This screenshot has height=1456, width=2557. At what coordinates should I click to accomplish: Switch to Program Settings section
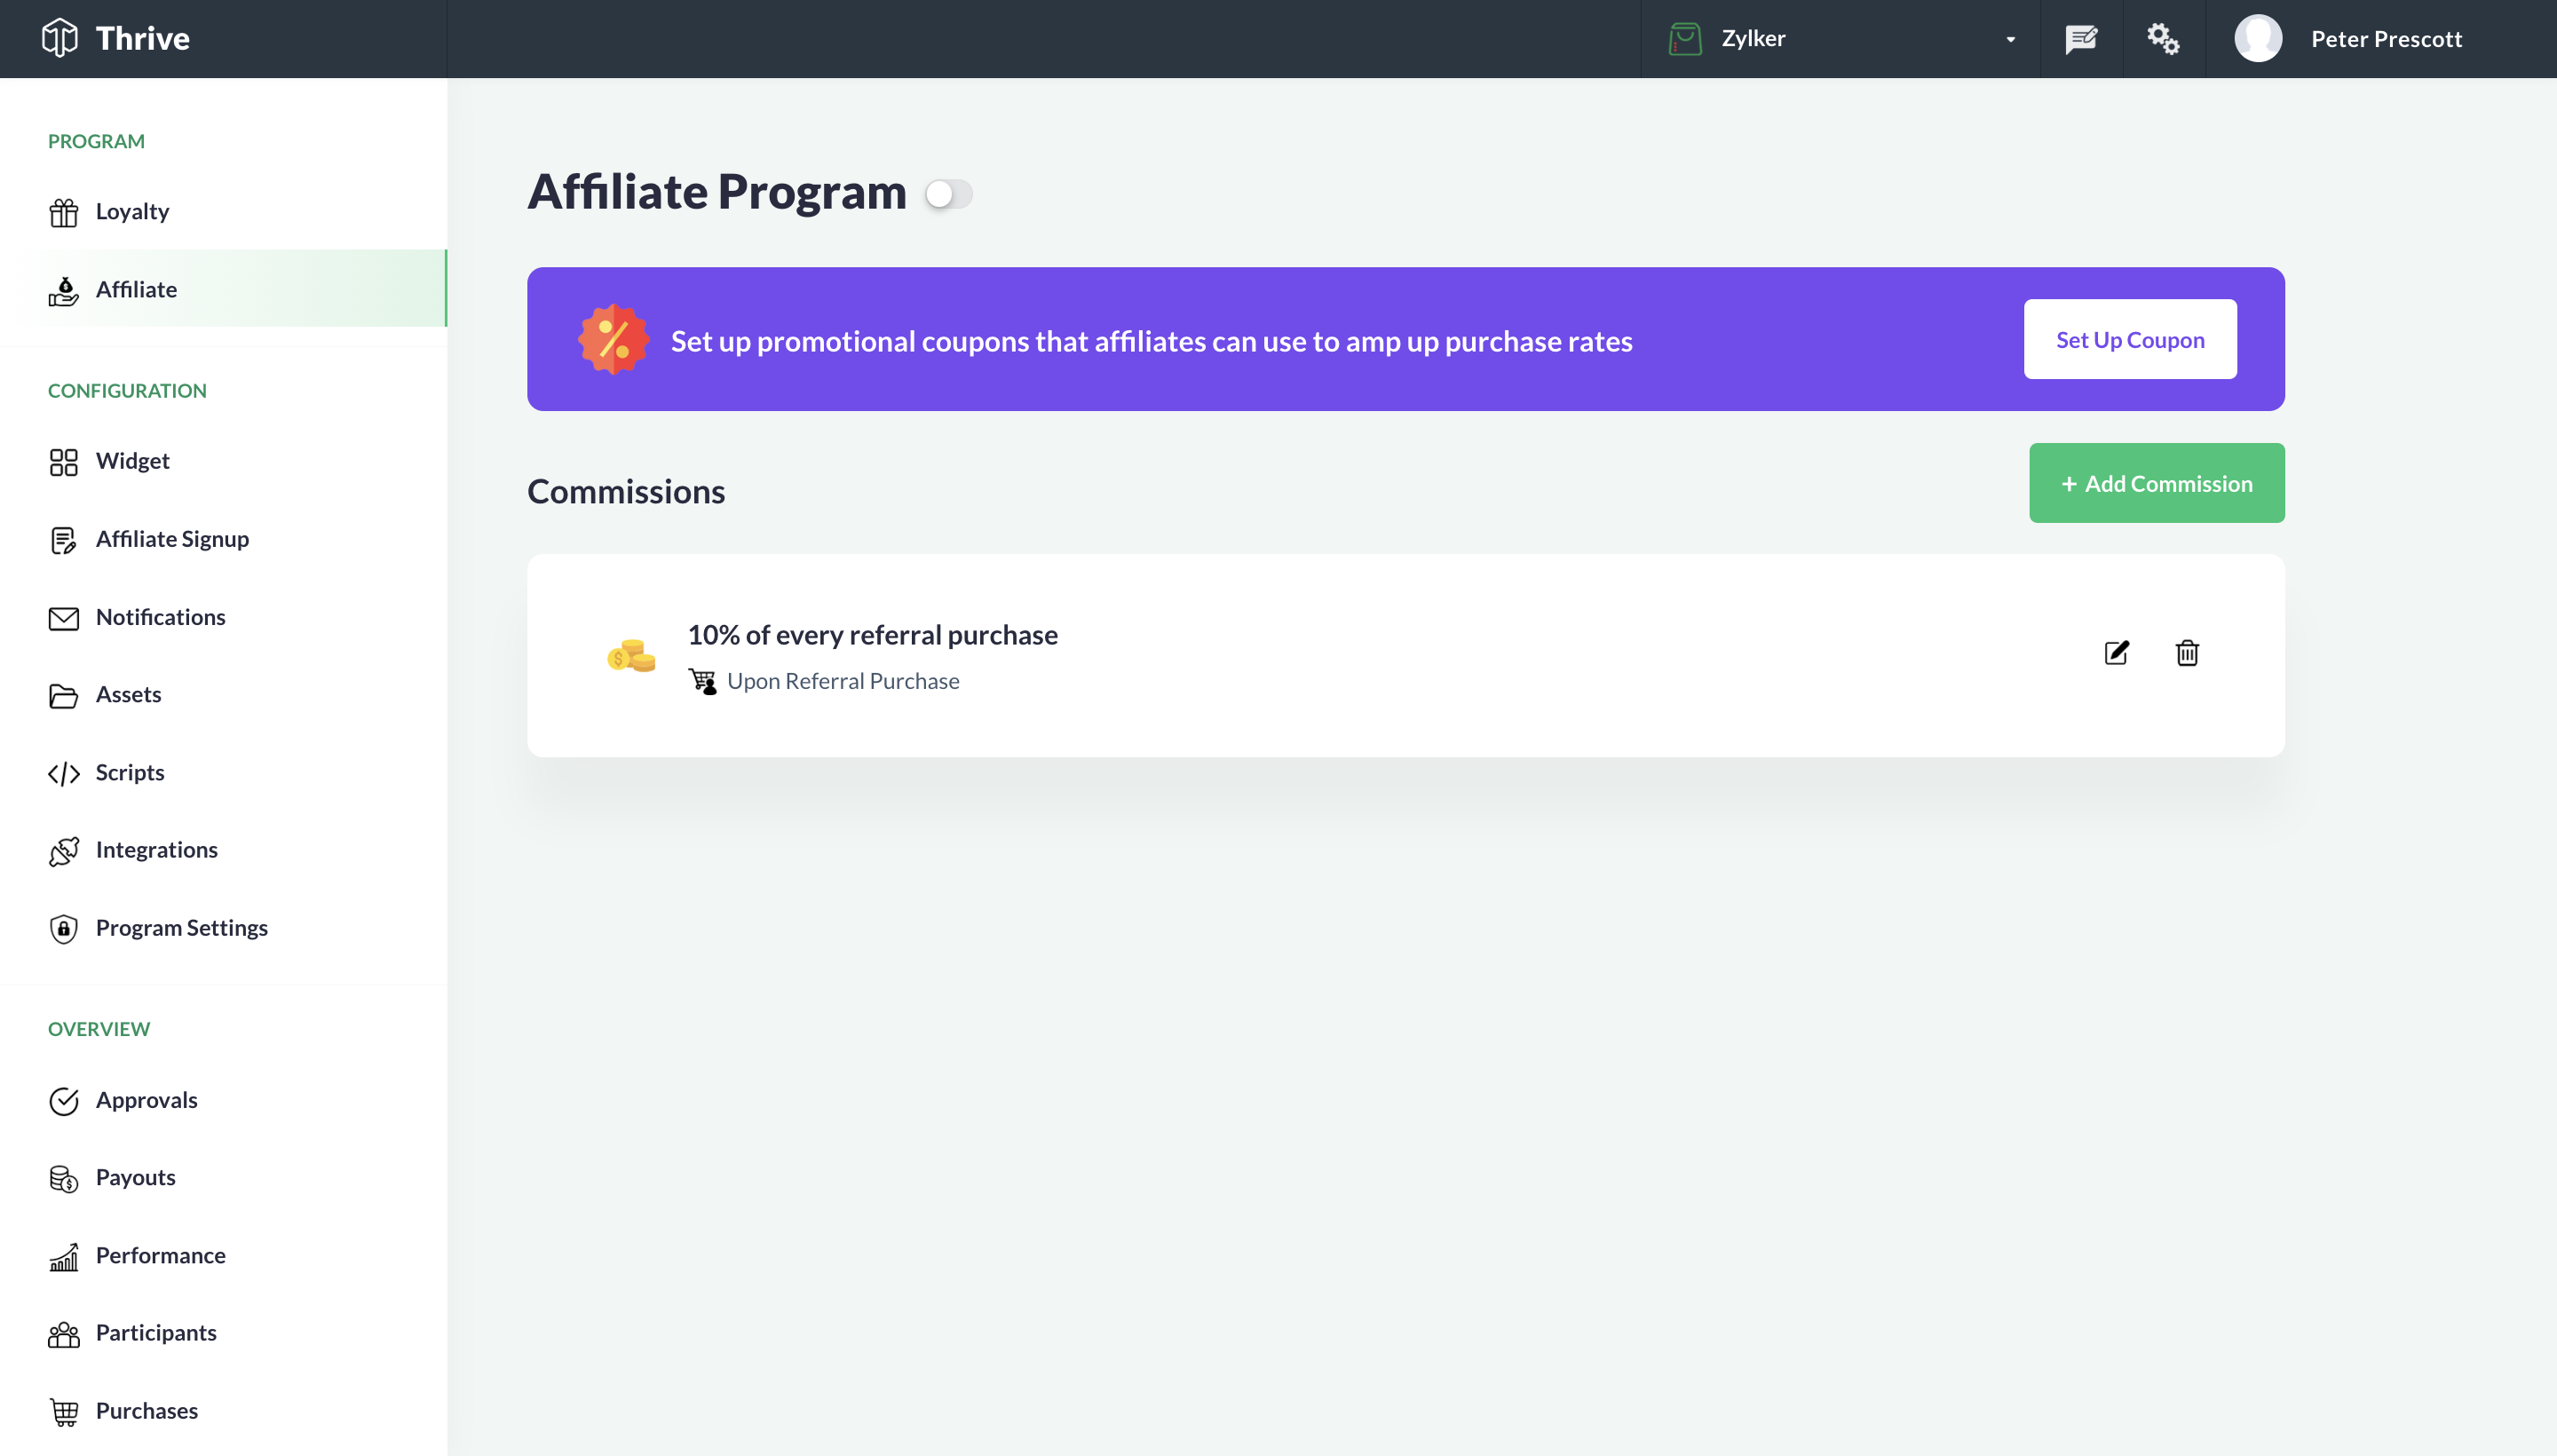(182, 927)
